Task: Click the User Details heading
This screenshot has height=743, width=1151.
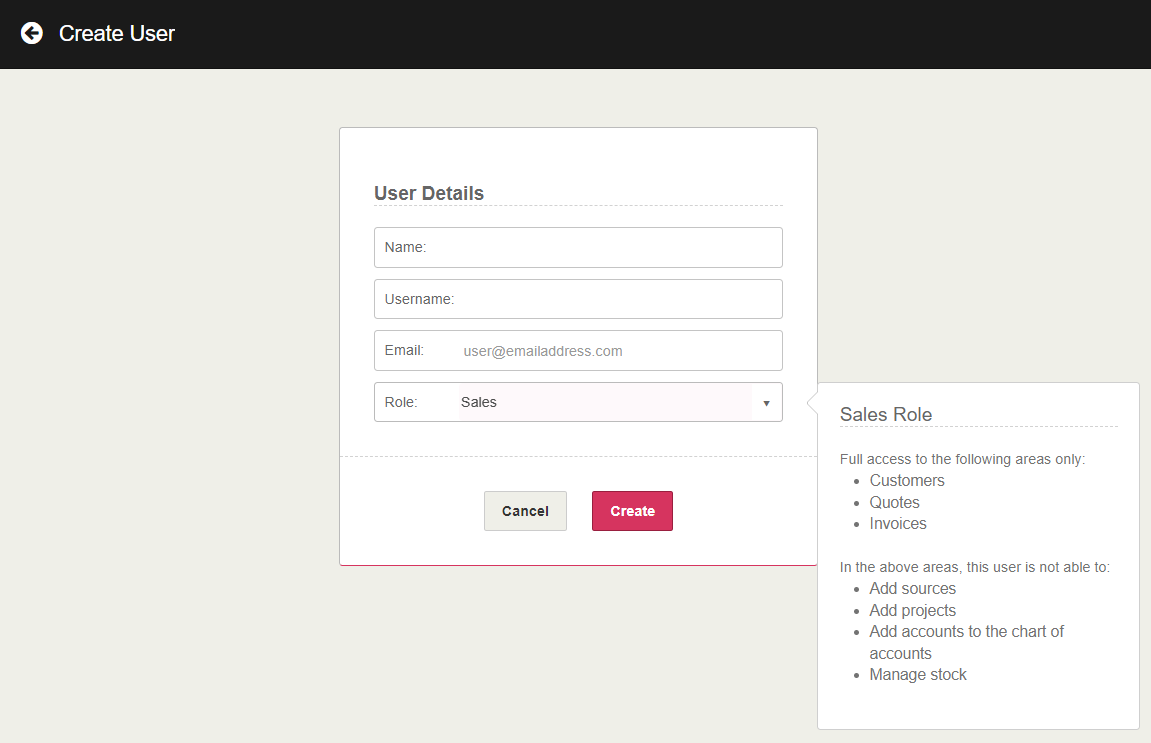Action: (429, 193)
